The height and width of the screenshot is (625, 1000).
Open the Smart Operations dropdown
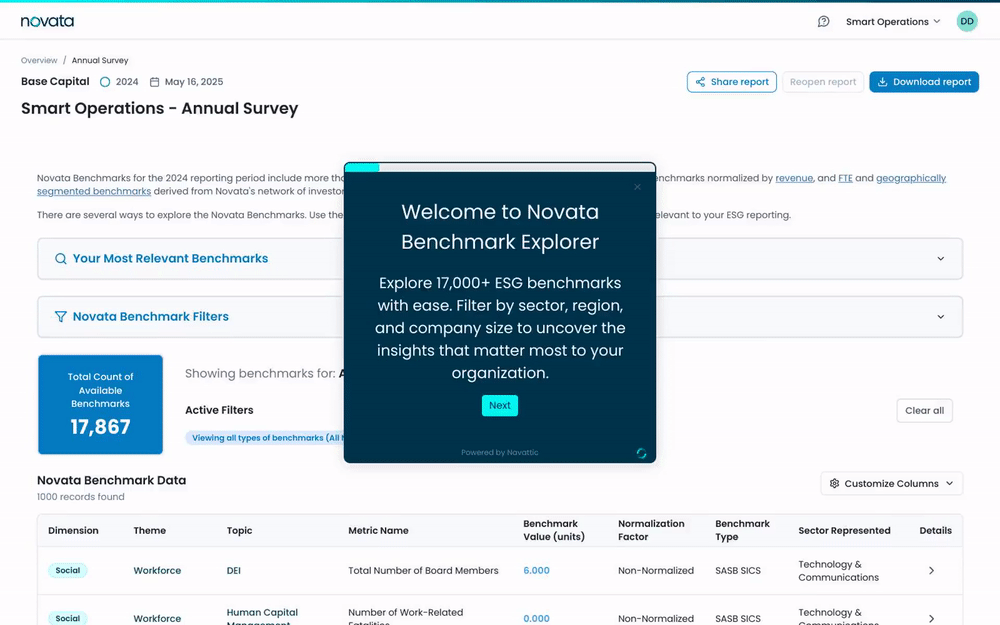pos(893,22)
